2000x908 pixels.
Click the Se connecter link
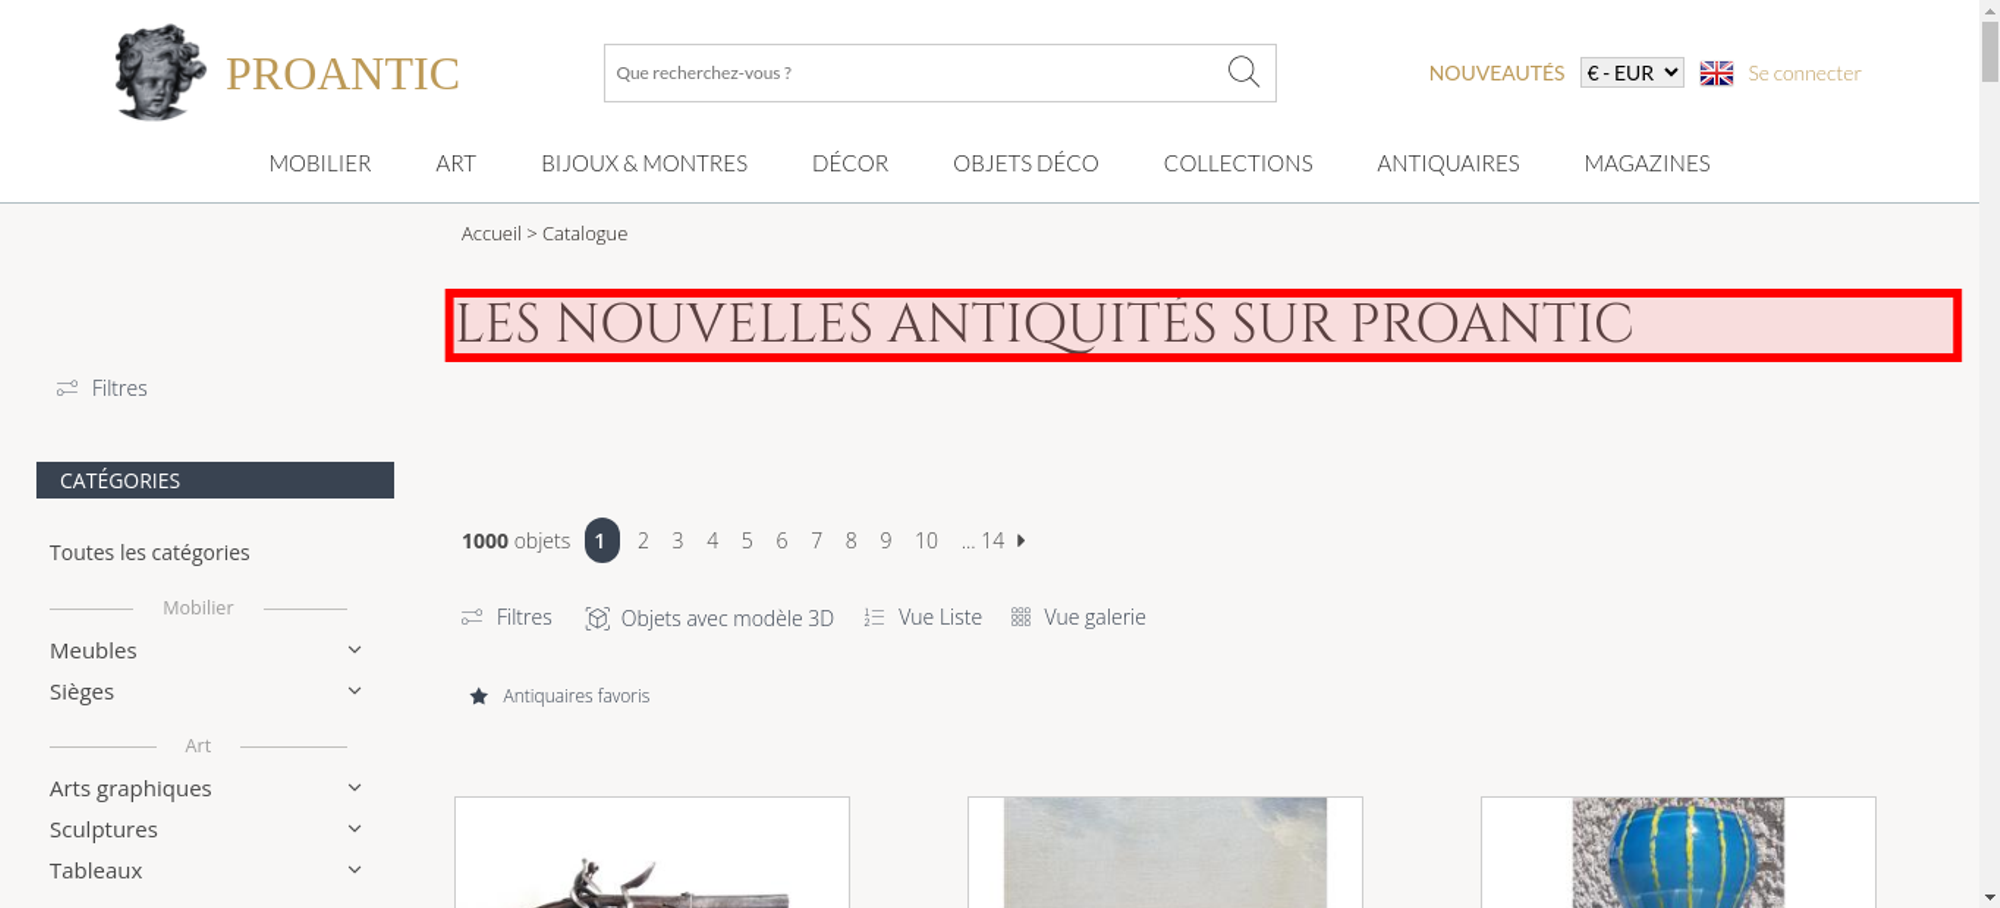point(1804,73)
